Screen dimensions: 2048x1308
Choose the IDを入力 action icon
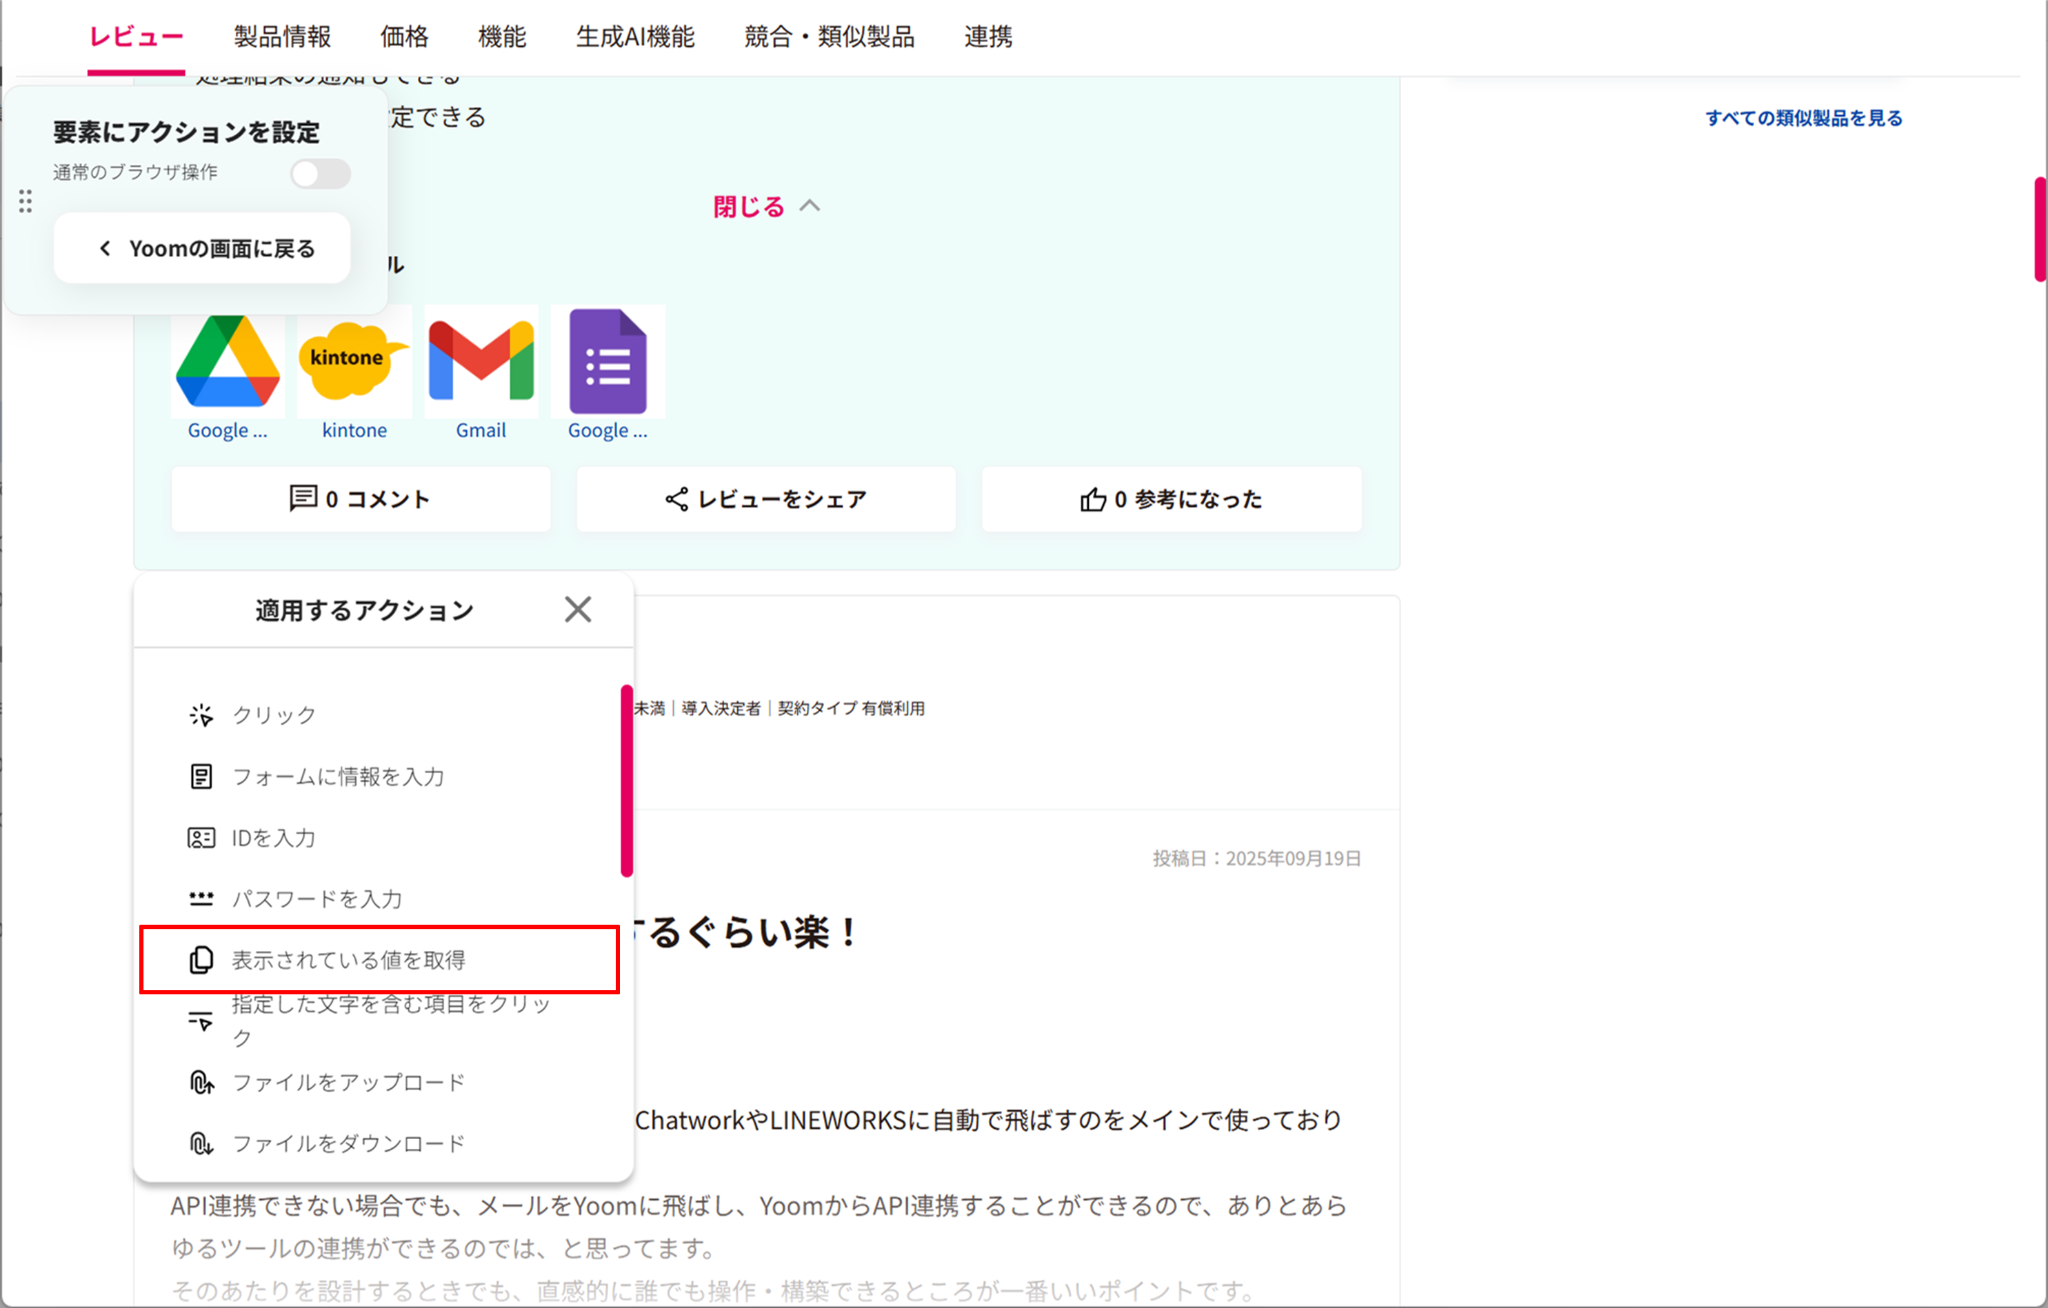click(201, 838)
